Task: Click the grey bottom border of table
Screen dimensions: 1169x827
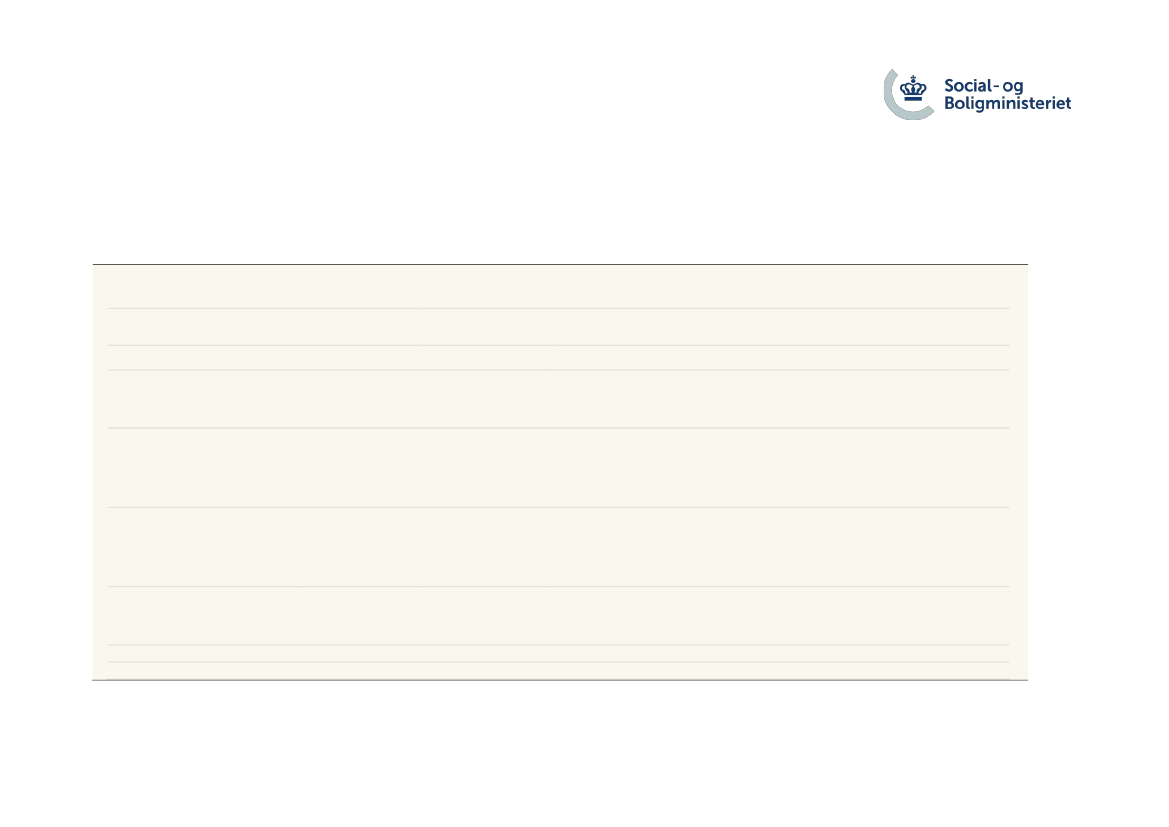Action: [560, 680]
